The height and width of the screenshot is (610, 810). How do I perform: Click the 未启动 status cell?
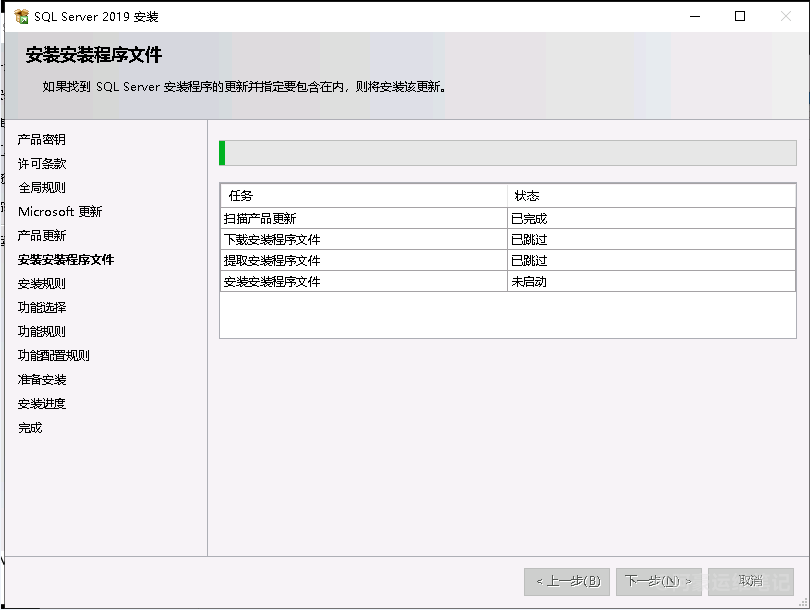pos(651,281)
